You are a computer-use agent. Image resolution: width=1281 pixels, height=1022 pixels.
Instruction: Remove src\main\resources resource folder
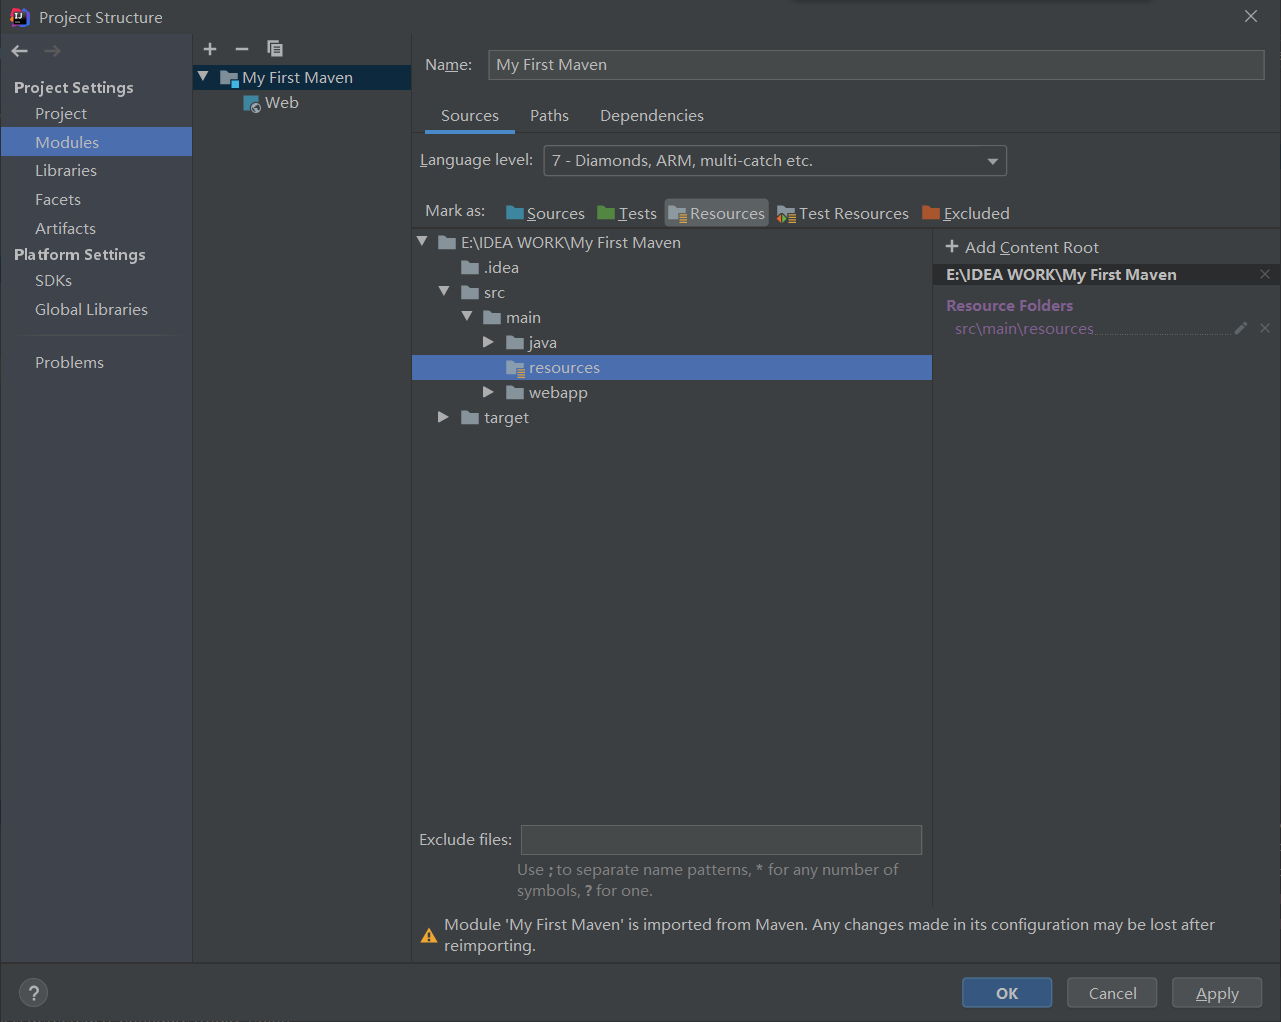(x=1265, y=328)
